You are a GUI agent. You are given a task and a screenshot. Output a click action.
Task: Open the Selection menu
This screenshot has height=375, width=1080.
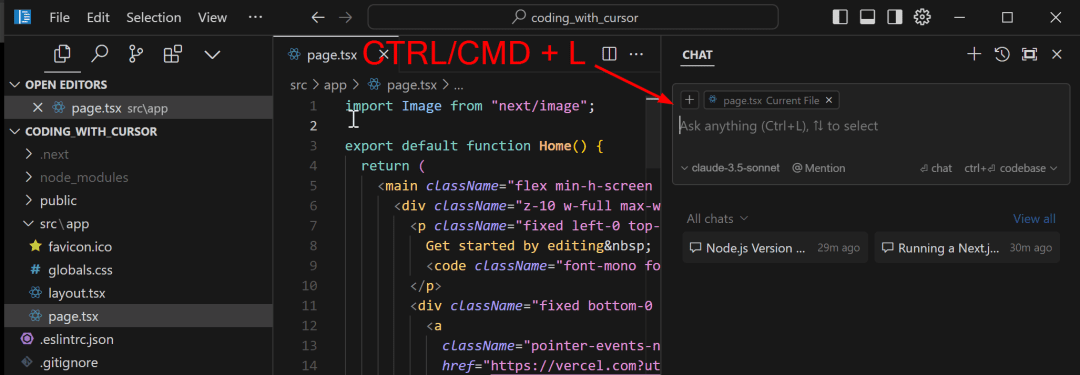coord(154,17)
